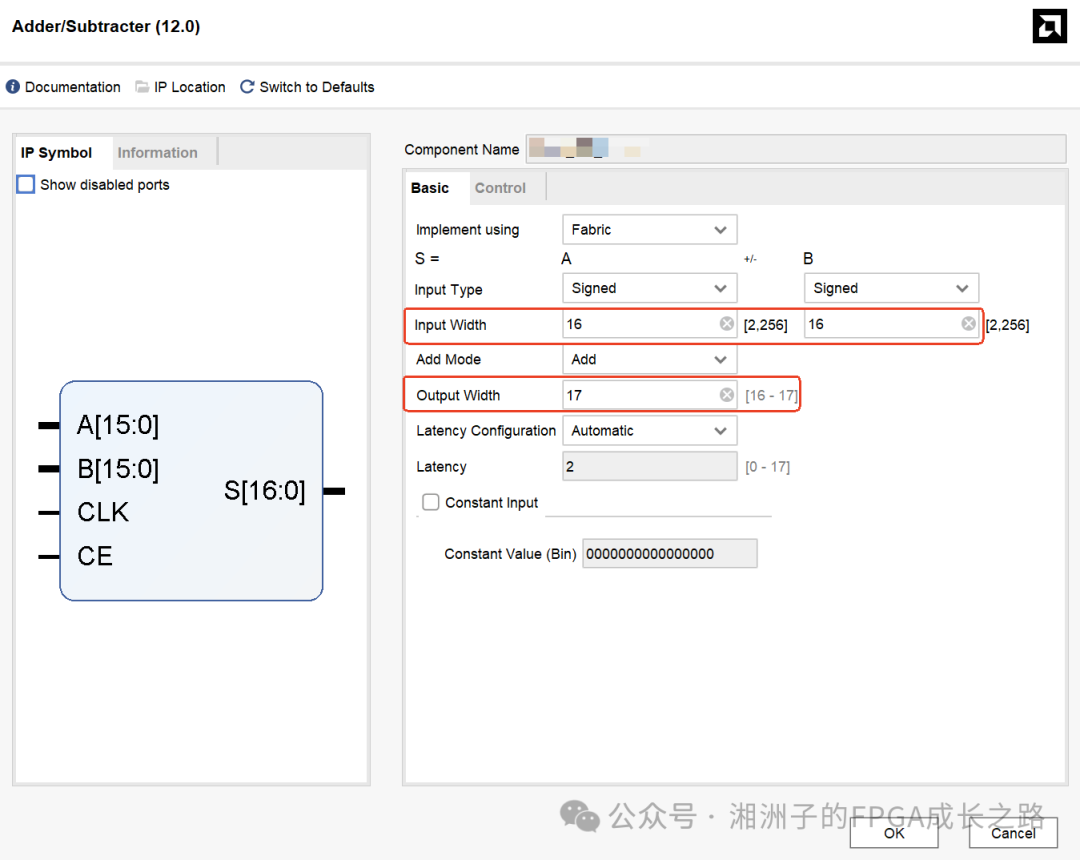Viewport: 1080px width, 860px height.
Task: Click the Constant Value (Bin) field
Action: [669, 554]
